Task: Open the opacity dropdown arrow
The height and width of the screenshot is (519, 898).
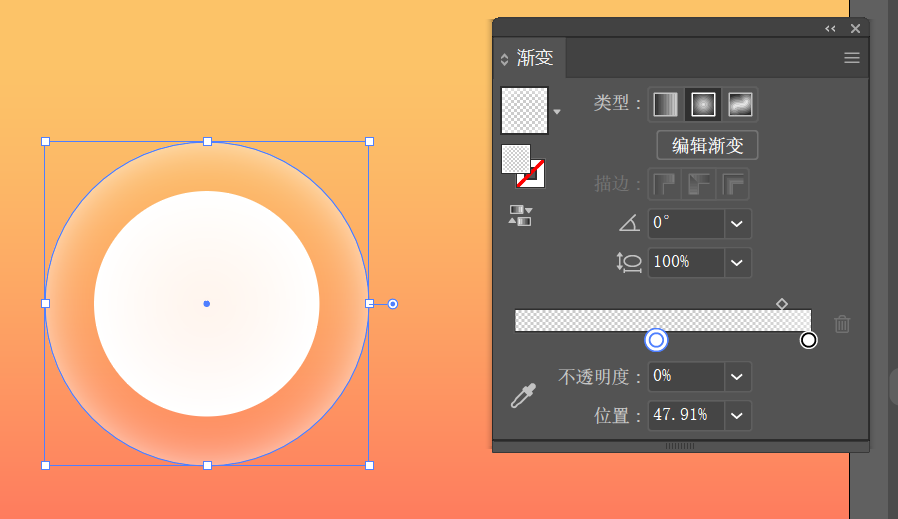Action: coord(737,376)
